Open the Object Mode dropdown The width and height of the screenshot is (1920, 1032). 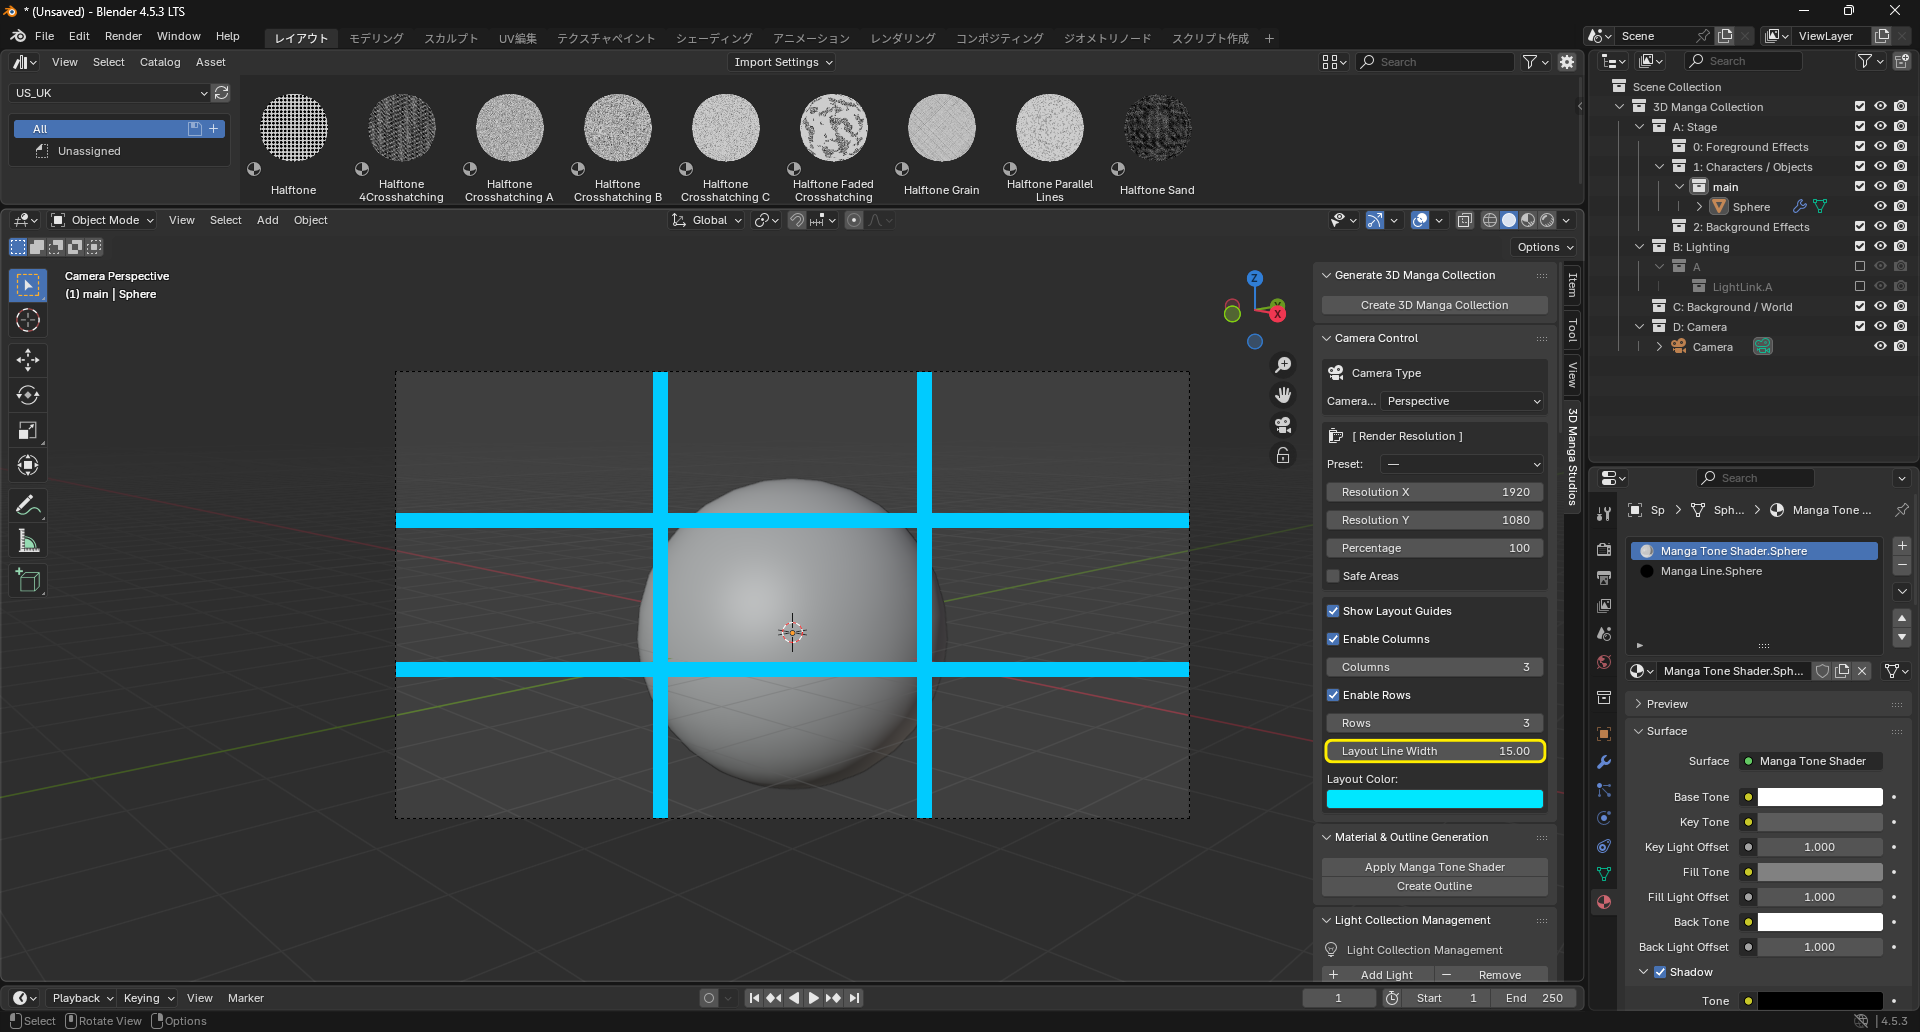103,220
